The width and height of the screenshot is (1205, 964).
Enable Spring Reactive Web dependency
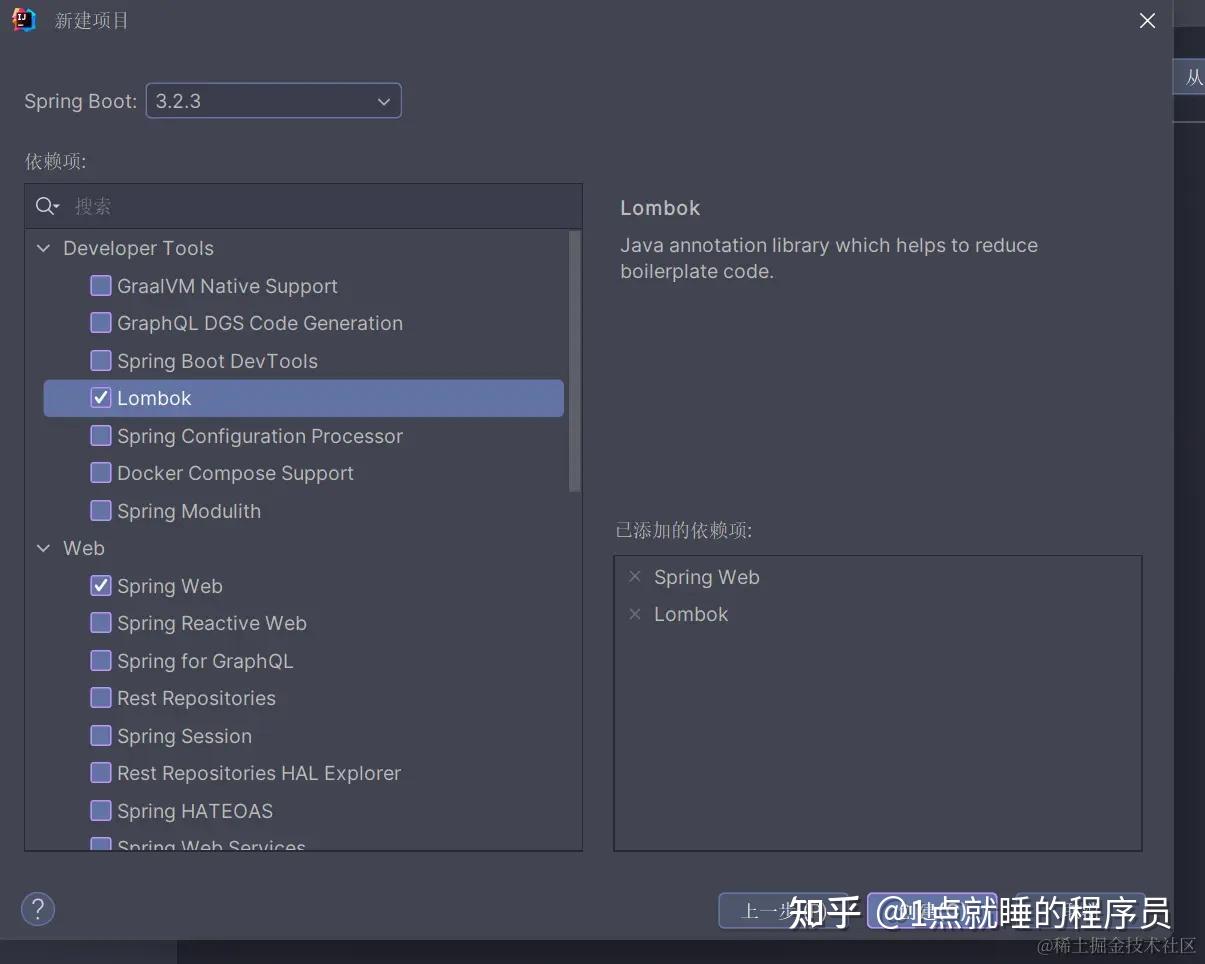tap(101, 623)
